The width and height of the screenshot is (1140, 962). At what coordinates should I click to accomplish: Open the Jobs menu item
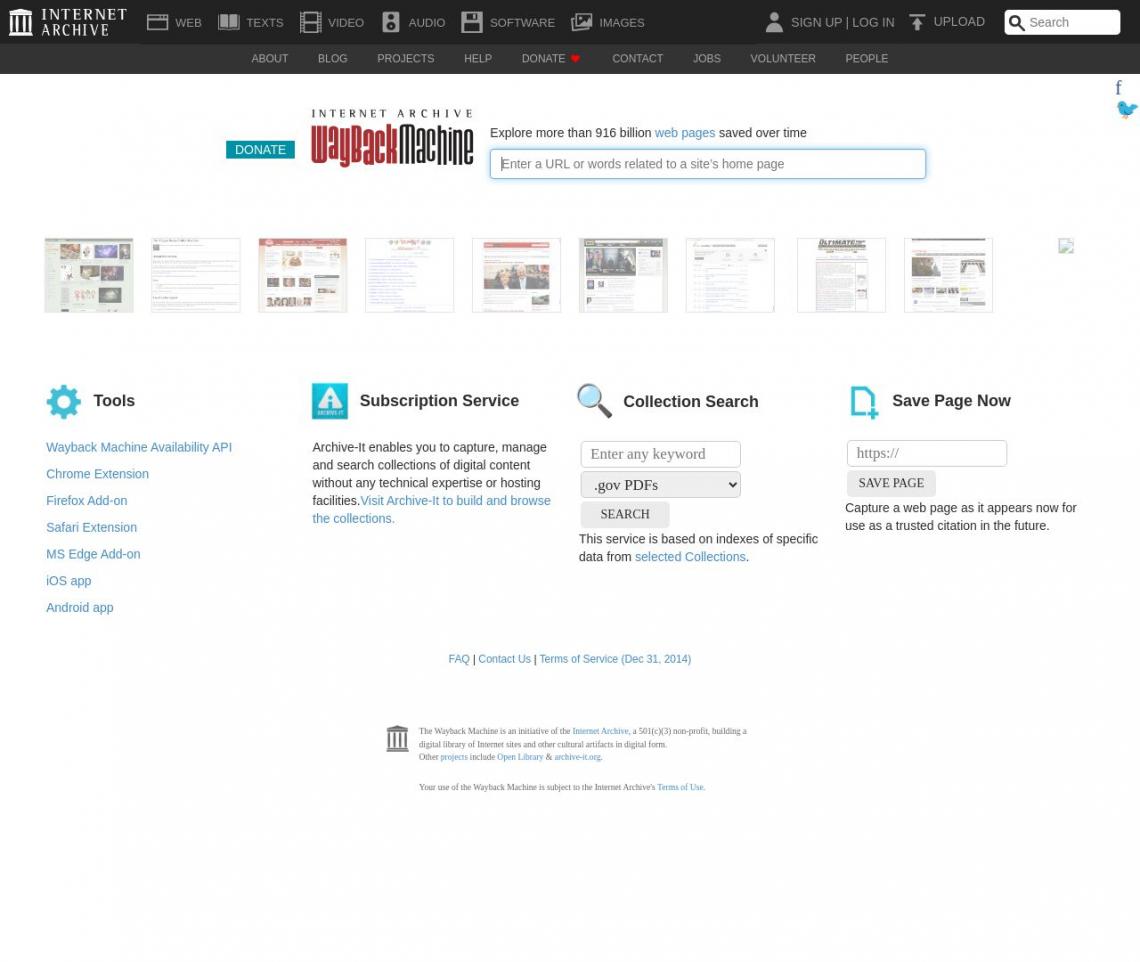pos(707,59)
